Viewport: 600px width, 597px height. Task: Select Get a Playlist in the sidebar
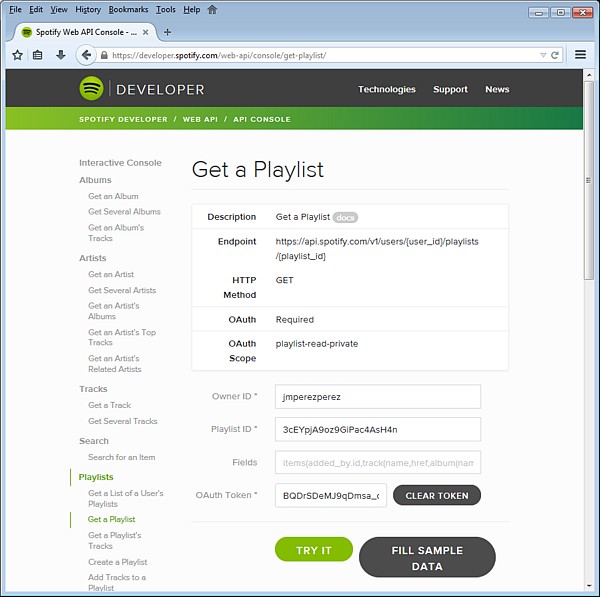click(111, 519)
